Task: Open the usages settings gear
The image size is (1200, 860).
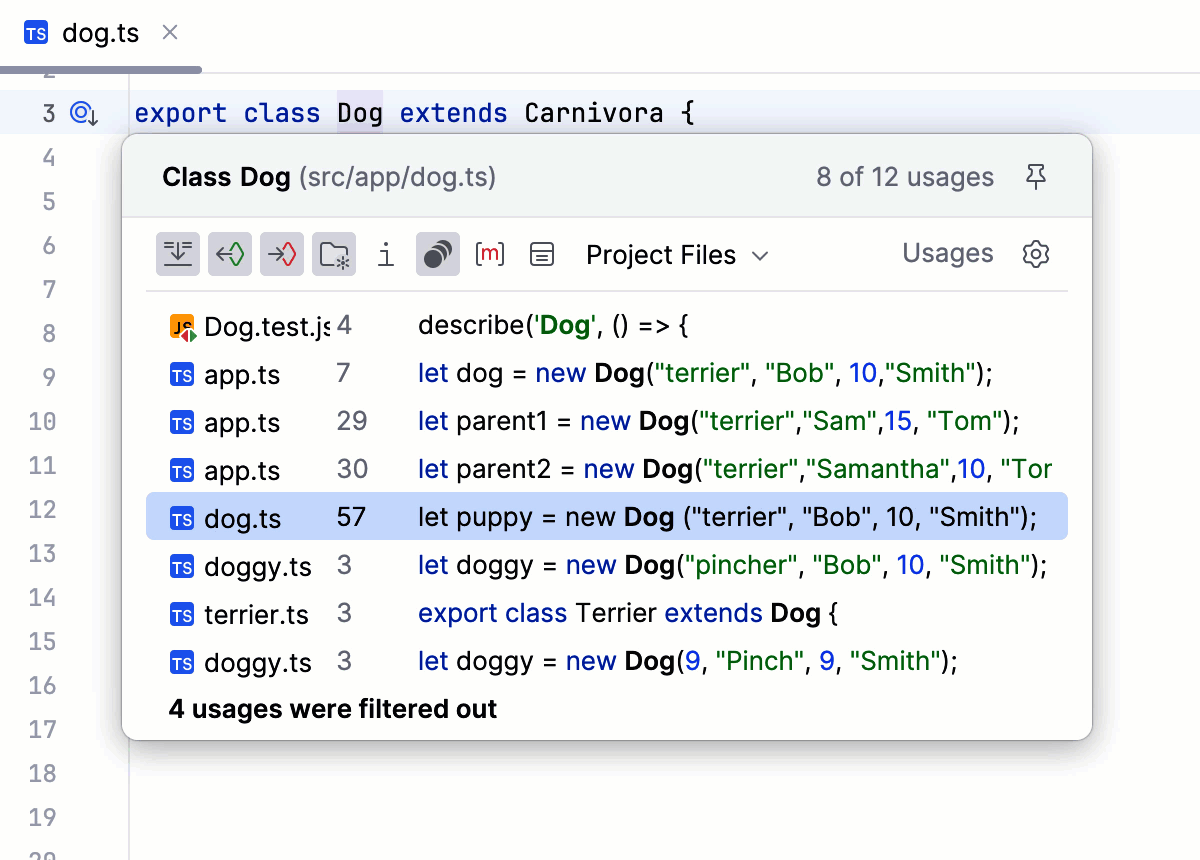Action: 1035,254
